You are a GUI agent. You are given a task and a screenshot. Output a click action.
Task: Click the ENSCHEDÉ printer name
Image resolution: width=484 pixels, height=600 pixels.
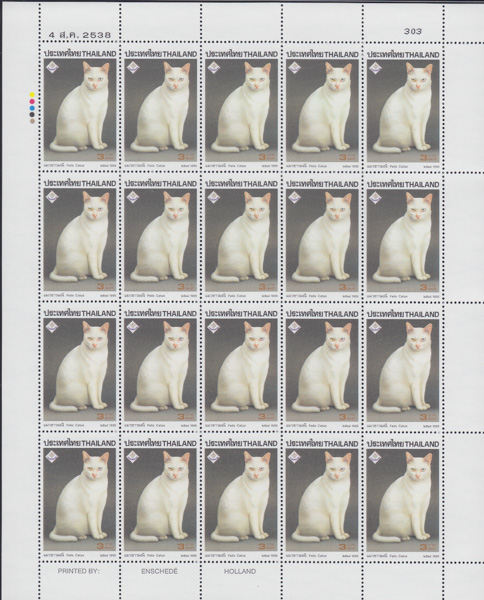click(160, 571)
